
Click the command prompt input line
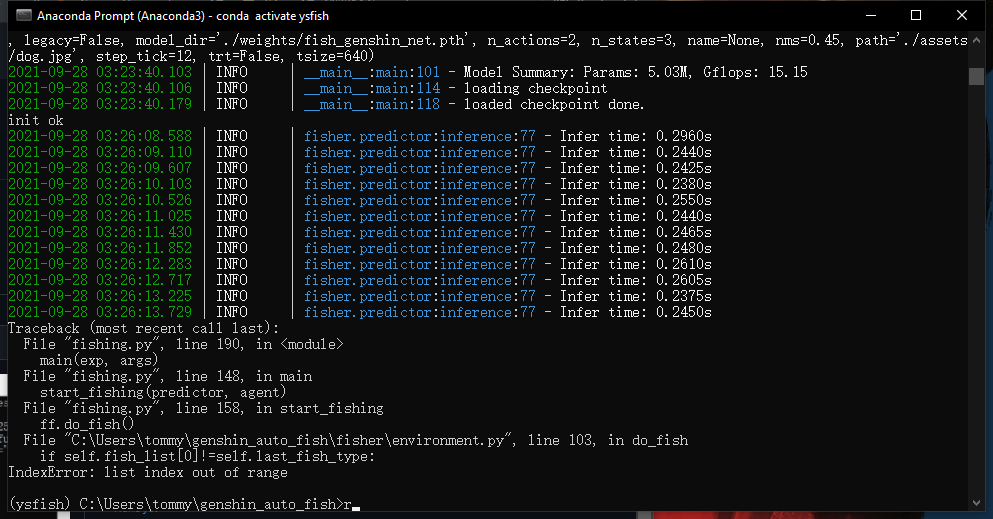184,504
